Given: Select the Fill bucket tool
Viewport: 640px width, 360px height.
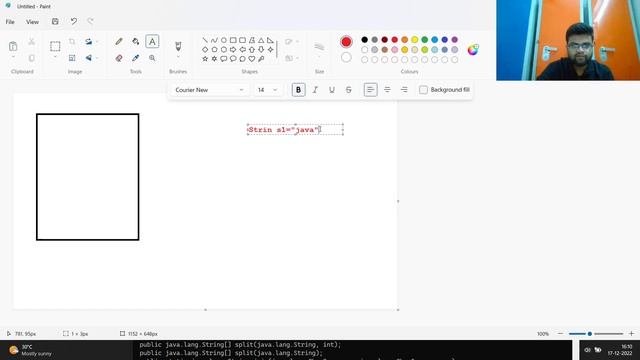Looking at the screenshot, I should tap(136, 41).
